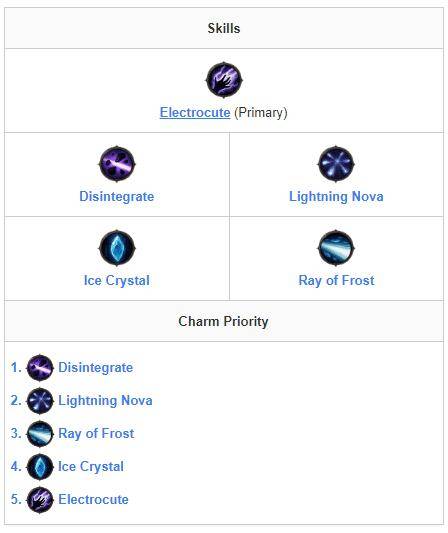Click the Lightning Nova icon in Charm Priority
Screen dimensions: 448x533
40,400
